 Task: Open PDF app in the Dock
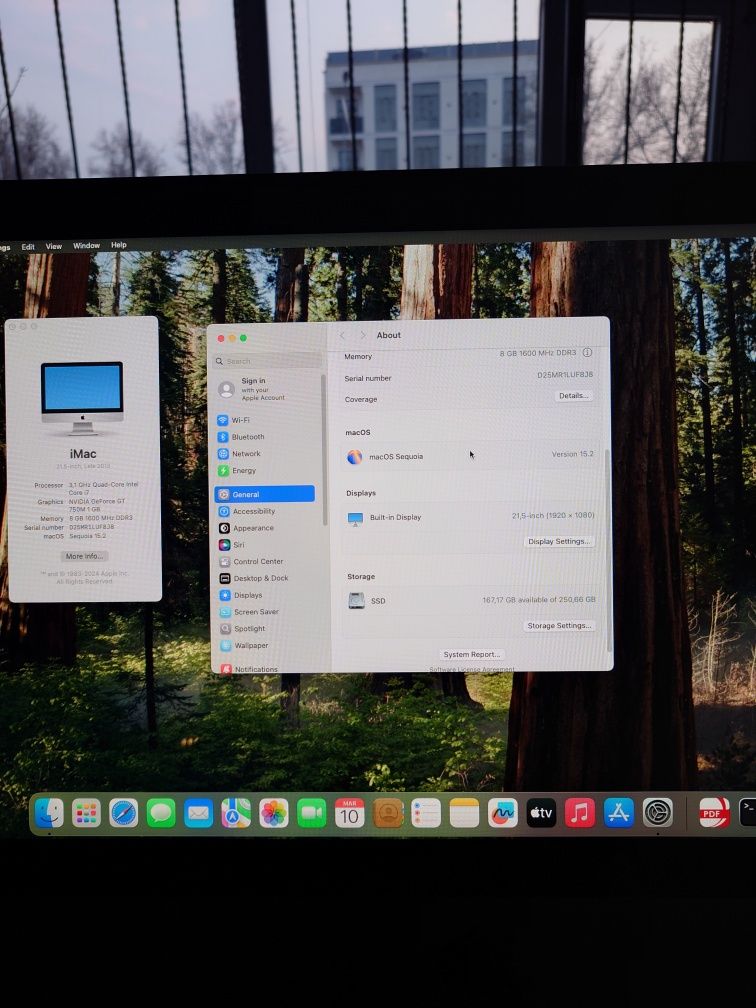pos(714,813)
